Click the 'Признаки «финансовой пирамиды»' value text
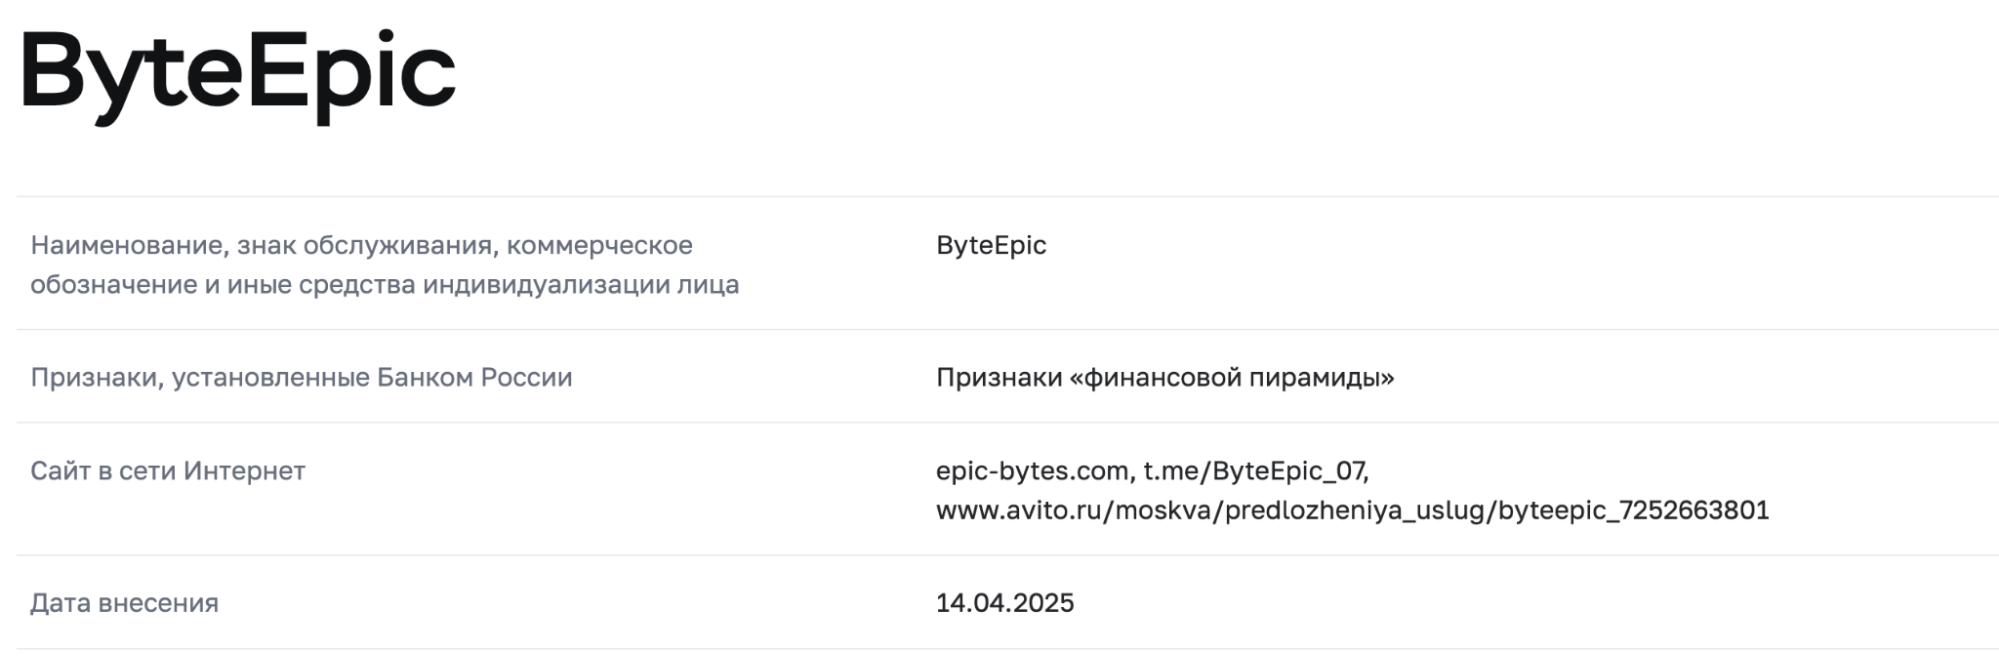1999x661 pixels. tap(1164, 378)
